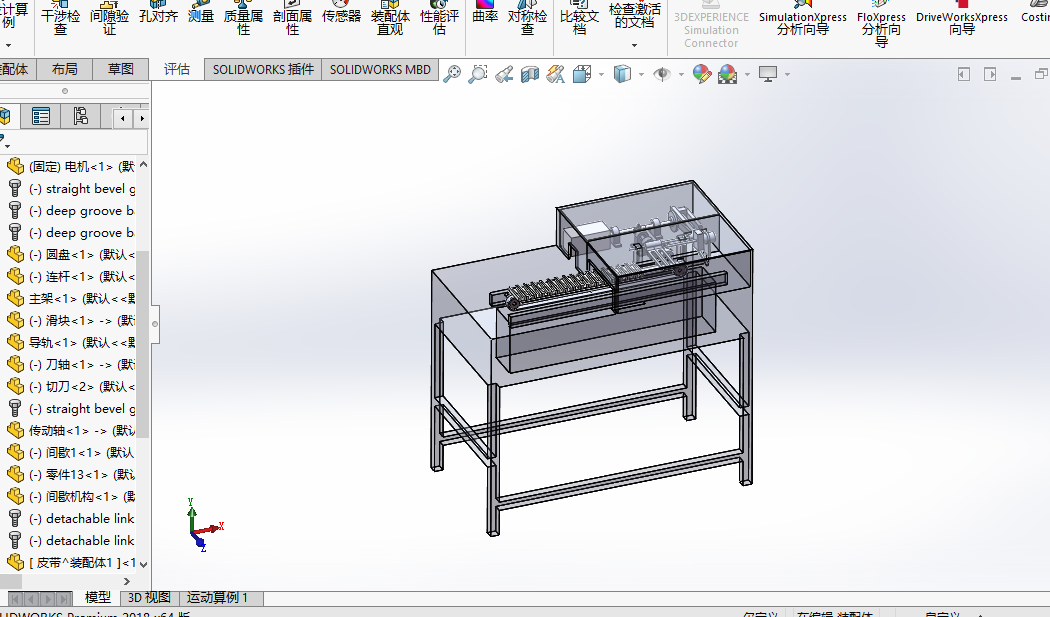Select the Zoom to Area tool
This screenshot has width=1050, height=617.
click(x=478, y=74)
